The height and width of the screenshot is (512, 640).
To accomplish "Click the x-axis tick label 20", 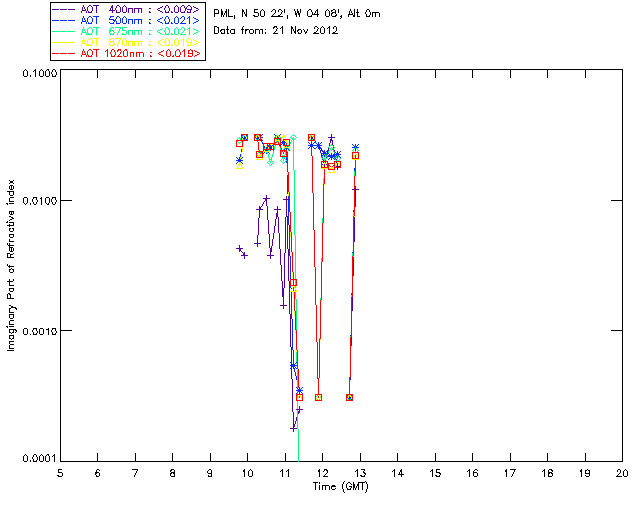I will pyautogui.click(x=622, y=473).
